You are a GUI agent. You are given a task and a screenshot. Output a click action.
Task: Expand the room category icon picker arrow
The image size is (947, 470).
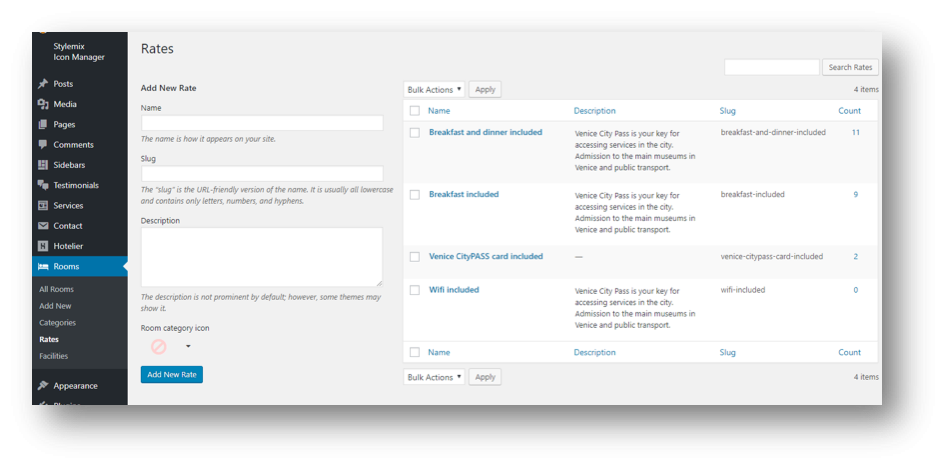[188, 346]
